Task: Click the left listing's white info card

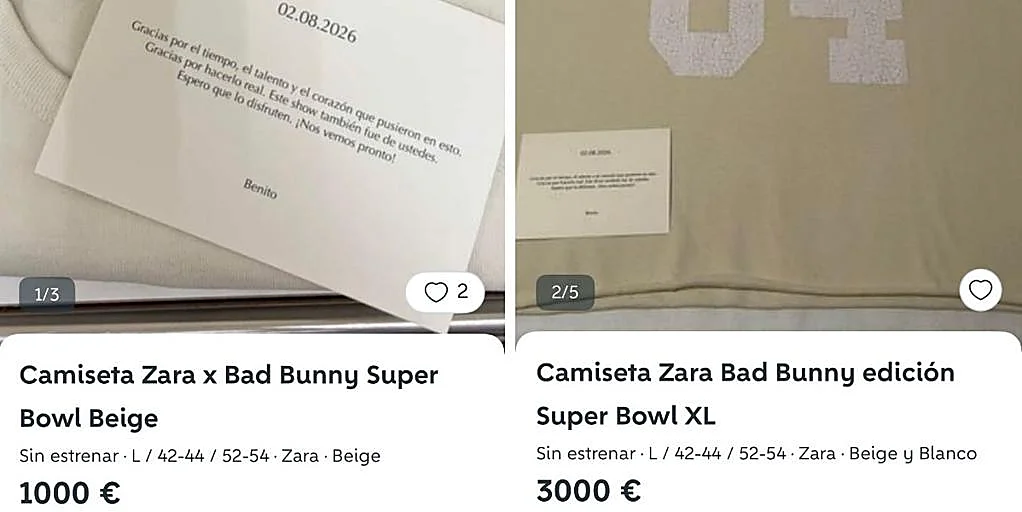Action: pyautogui.click(x=252, y=422)
